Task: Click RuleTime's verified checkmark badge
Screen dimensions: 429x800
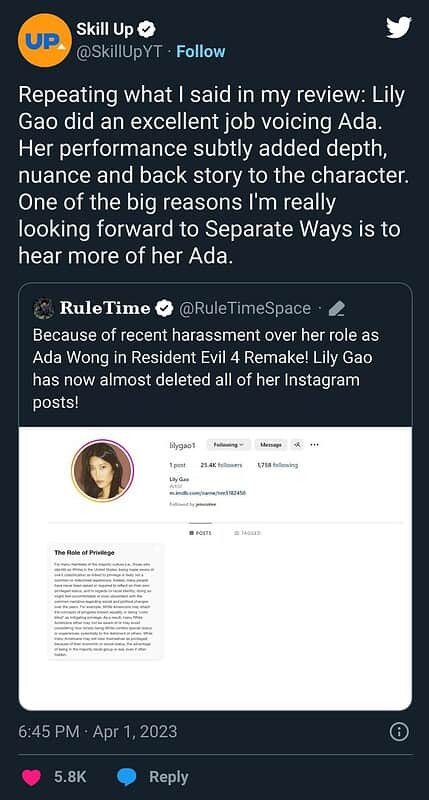Action: [x=163, y=308]
